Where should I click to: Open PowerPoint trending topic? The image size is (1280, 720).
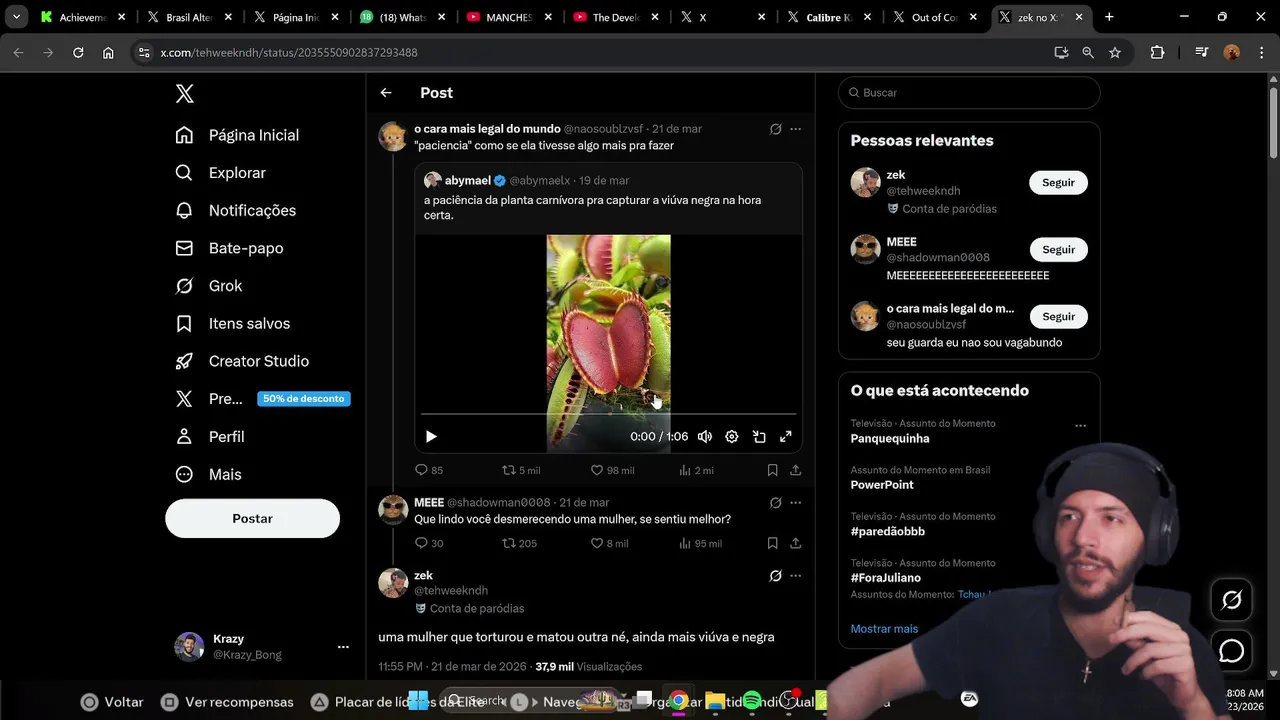pos(882,485)
